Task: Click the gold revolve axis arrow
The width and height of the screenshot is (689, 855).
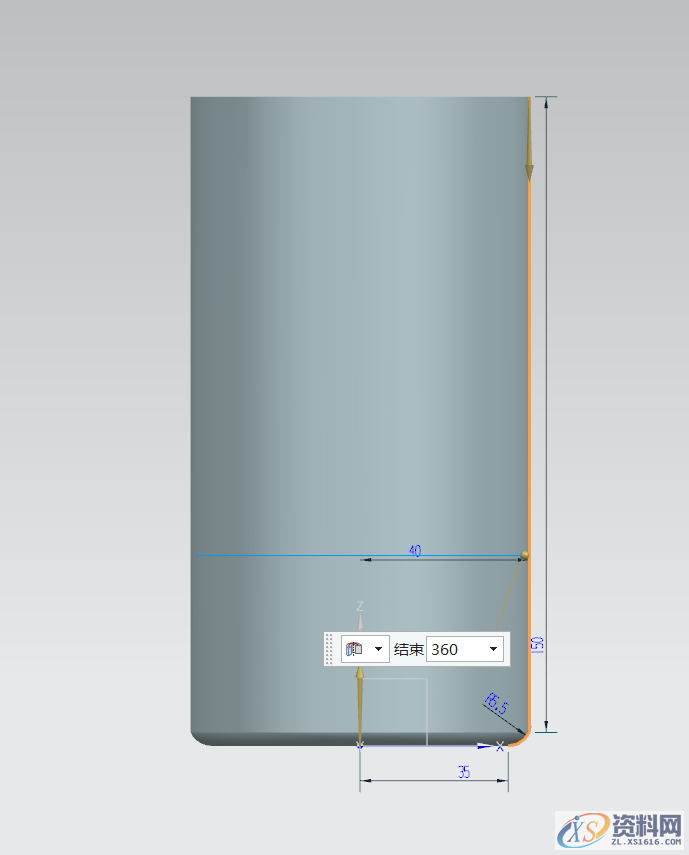Action: 360,700
